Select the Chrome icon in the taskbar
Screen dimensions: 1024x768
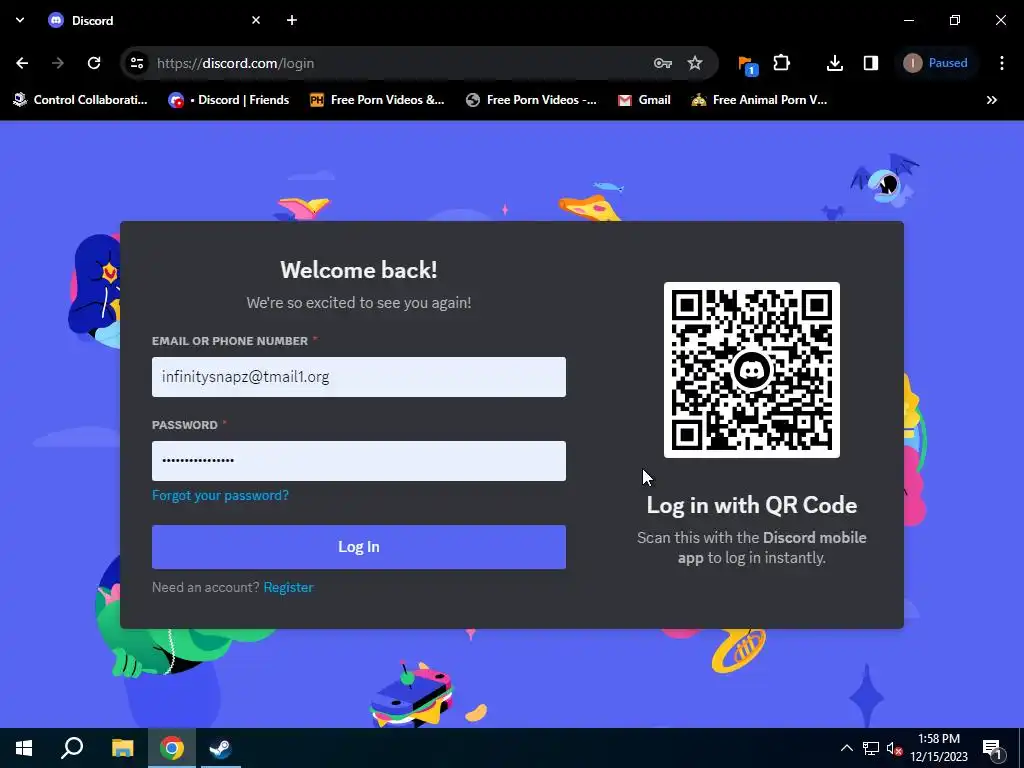(x=172, y=748)
